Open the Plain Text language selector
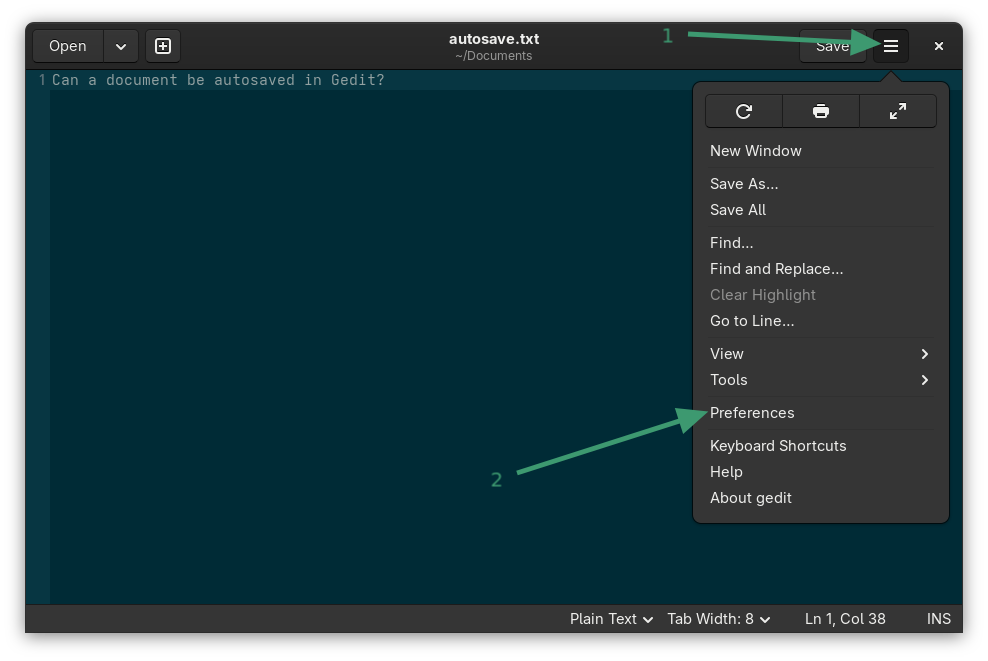Screen dimensions: 988x661 610,618
